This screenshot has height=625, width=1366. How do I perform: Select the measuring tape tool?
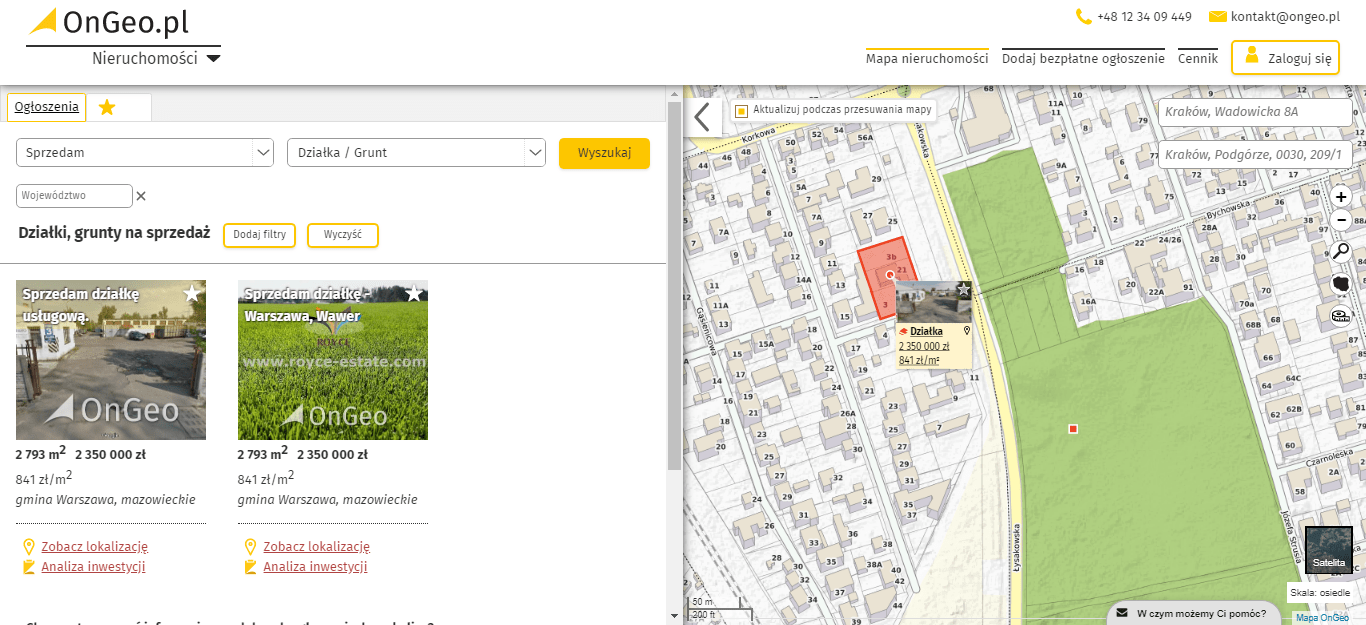(1341, 317)
